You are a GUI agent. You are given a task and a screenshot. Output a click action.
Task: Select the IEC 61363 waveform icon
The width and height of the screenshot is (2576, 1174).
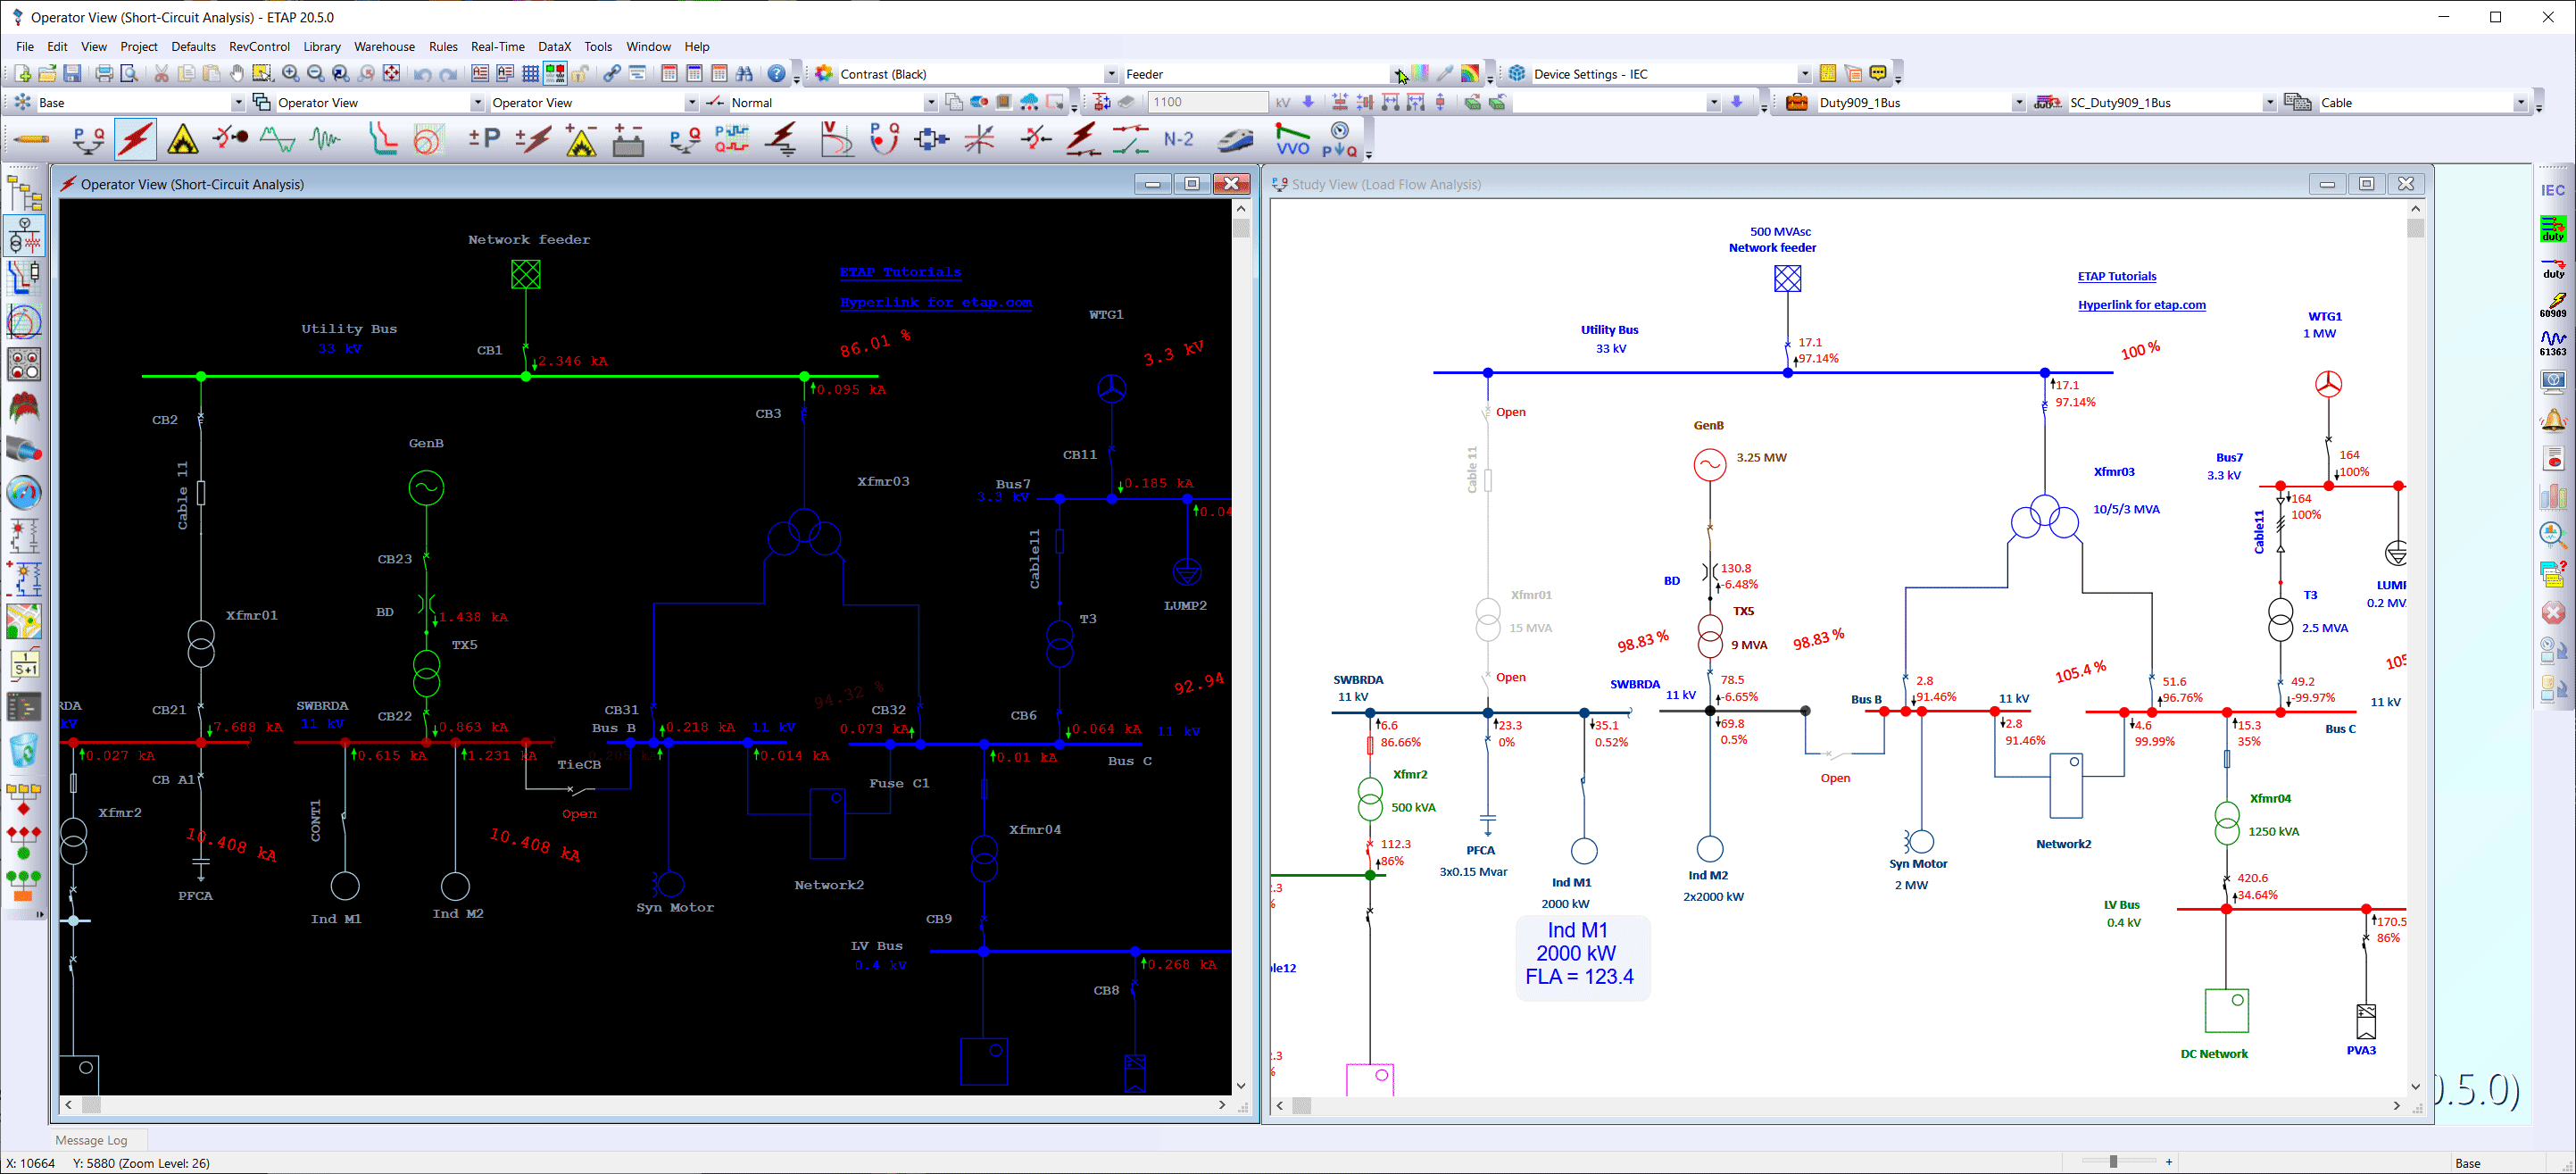[2554, 338]
